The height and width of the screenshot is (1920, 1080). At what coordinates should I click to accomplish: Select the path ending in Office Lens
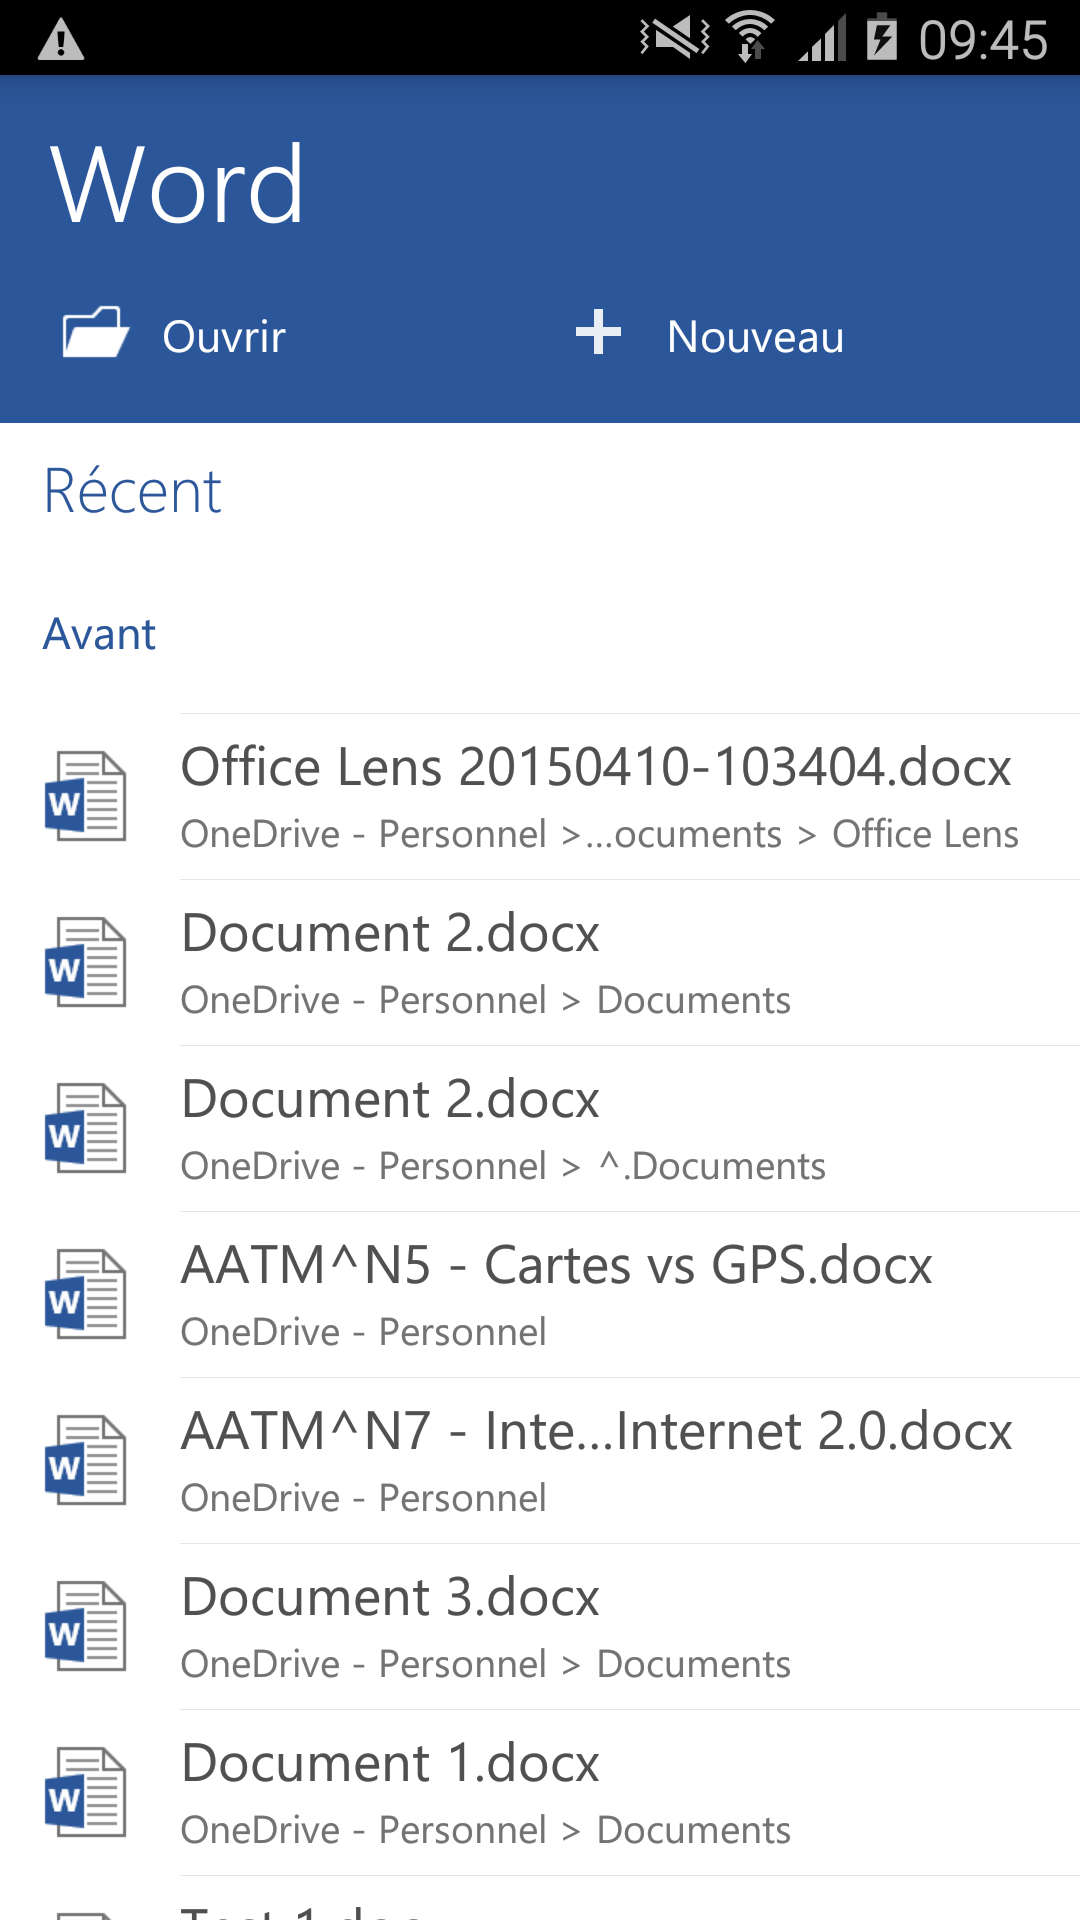600,834
